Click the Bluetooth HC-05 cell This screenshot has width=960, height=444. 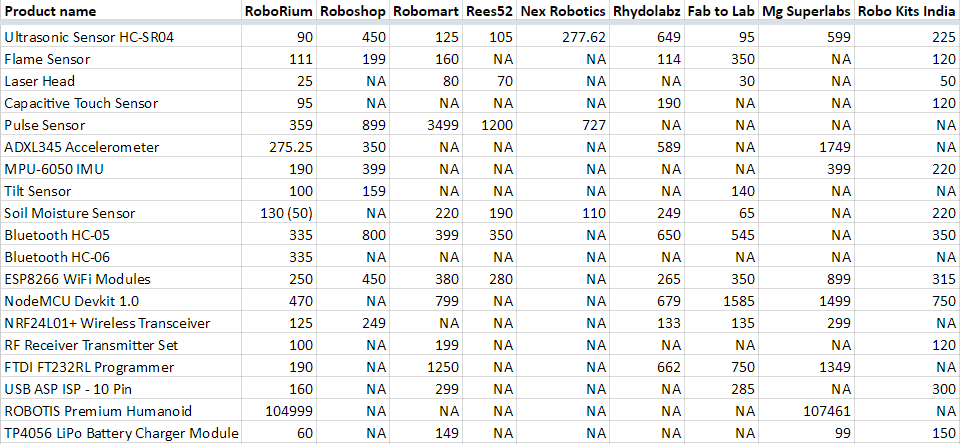click(x=120, y=235)
